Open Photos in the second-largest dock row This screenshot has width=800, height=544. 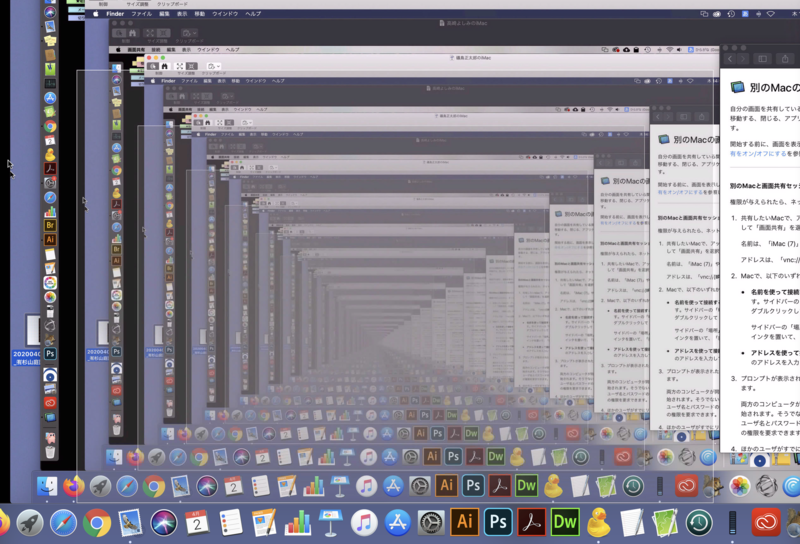739,486
